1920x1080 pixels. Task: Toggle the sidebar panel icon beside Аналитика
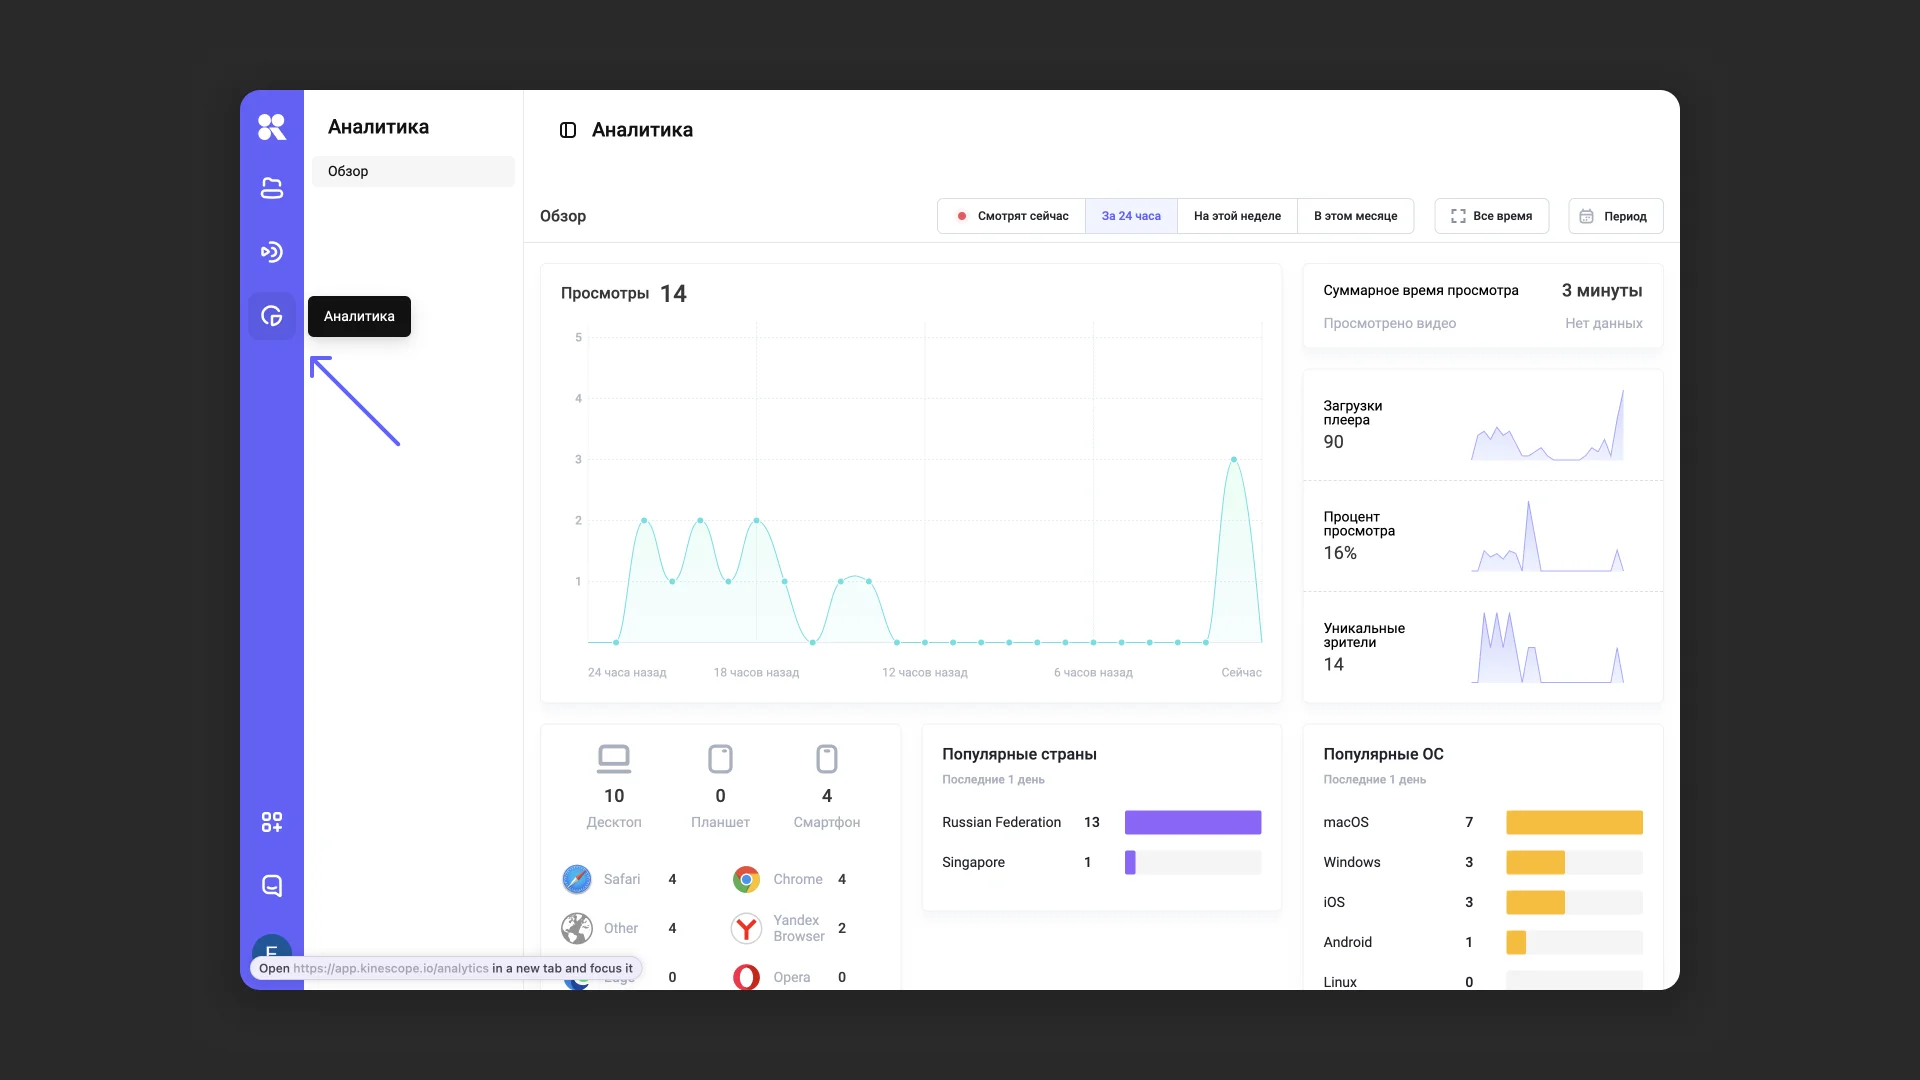568,130
